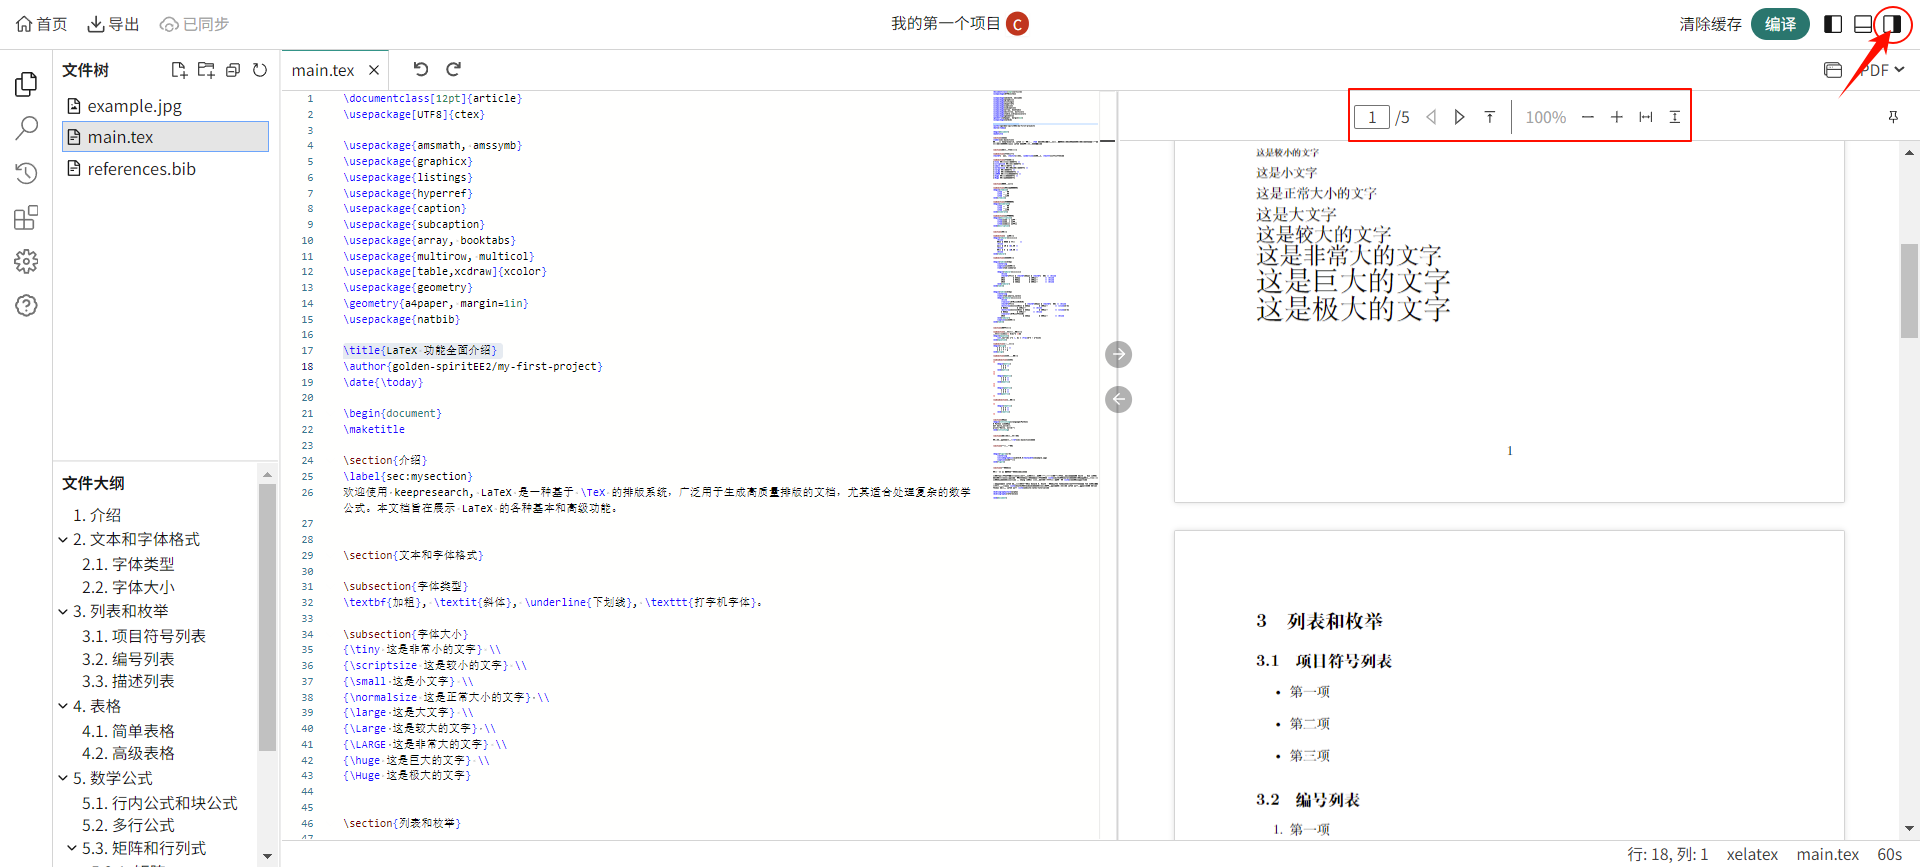Zoom in the PDF preview
Screen dimensions: 1920x867
(1616, 117)
